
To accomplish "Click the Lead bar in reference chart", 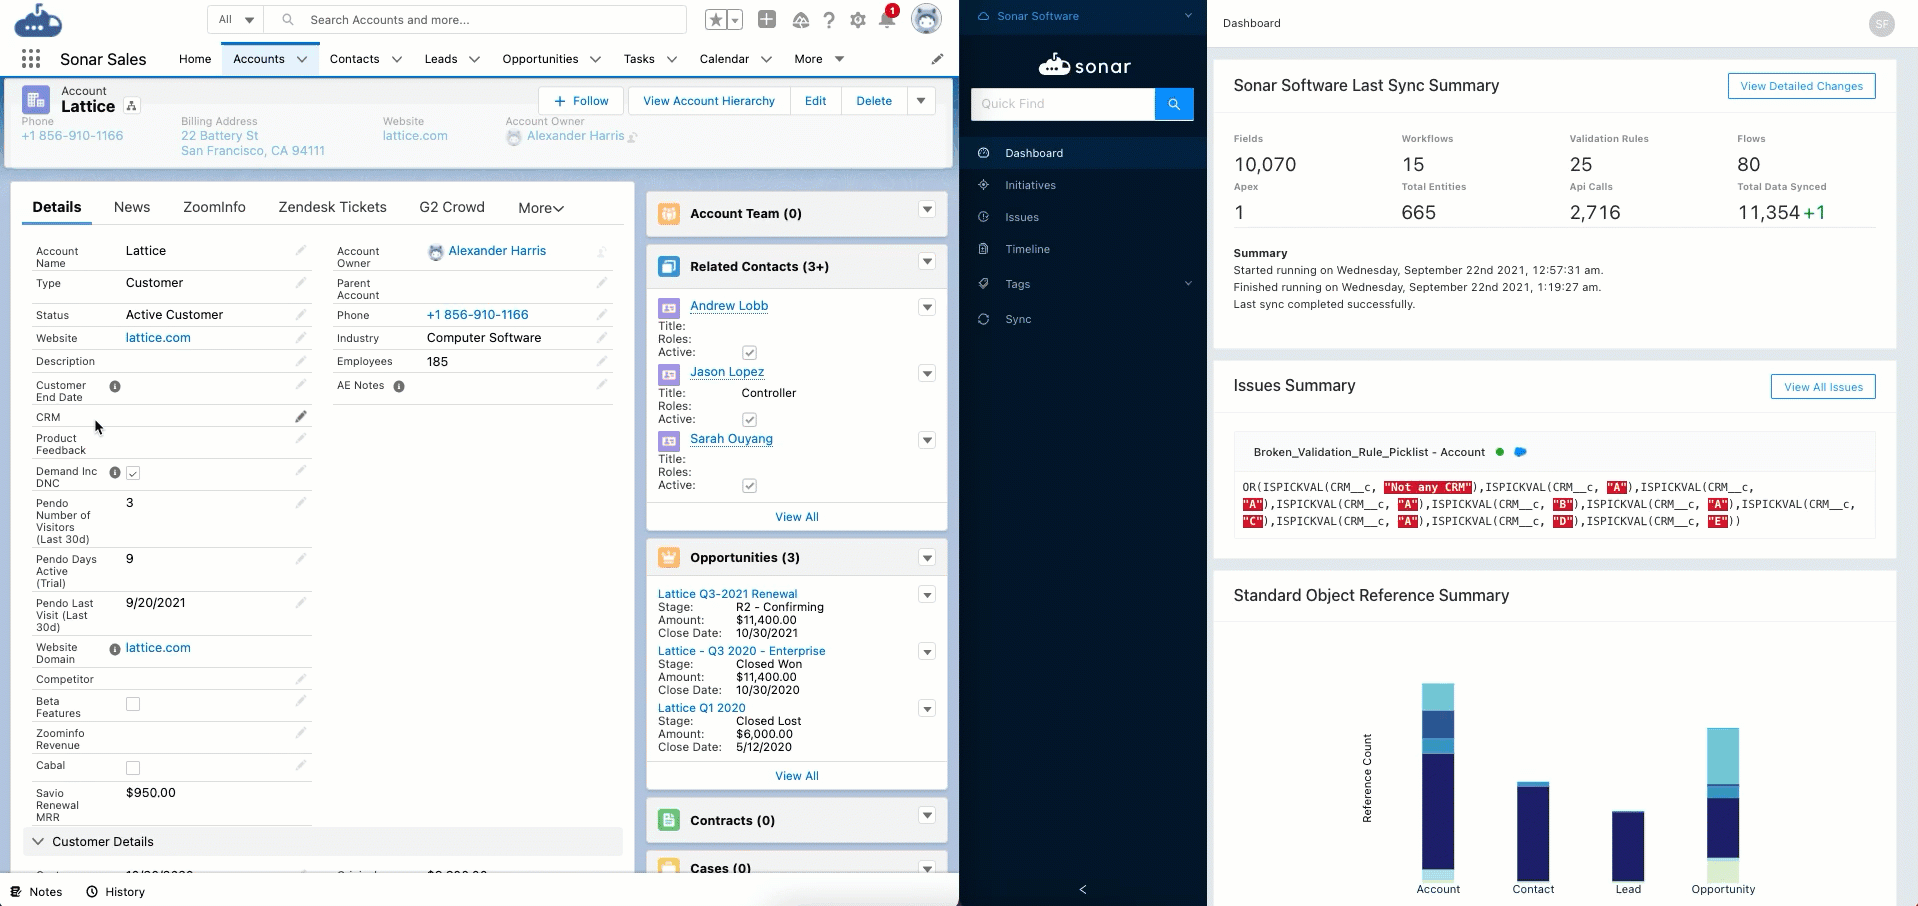I will [1628, 846].
